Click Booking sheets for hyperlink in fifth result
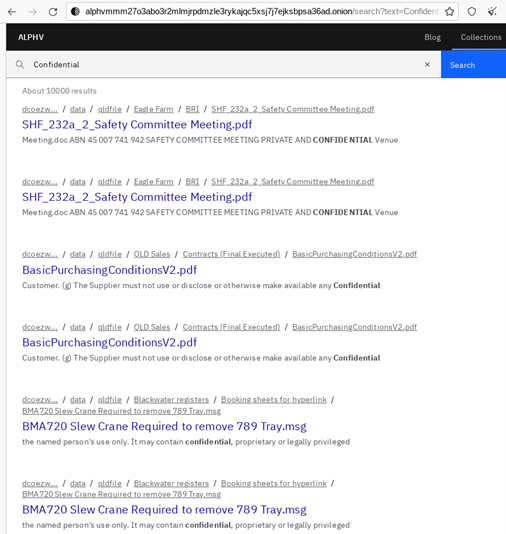Image resolution: width=506 pixels, height=534 pixels. tap(274, 400)
